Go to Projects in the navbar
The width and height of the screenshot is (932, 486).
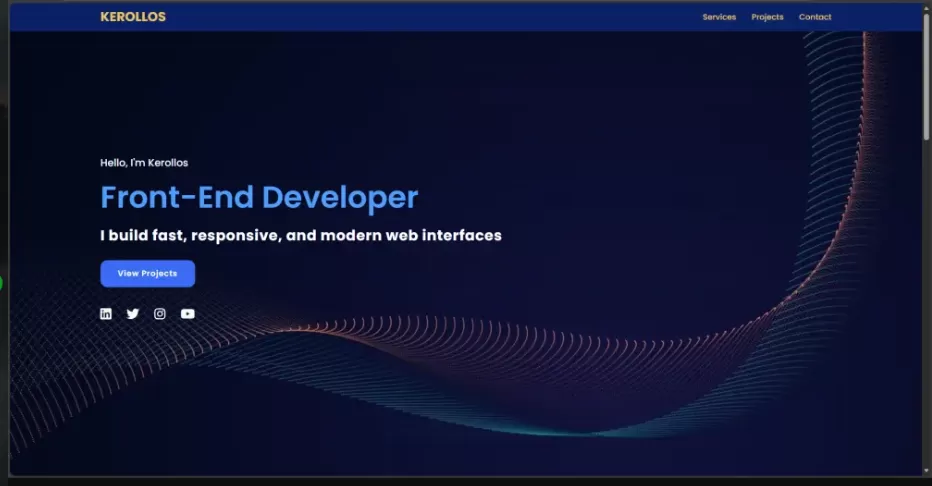point(767,17)
